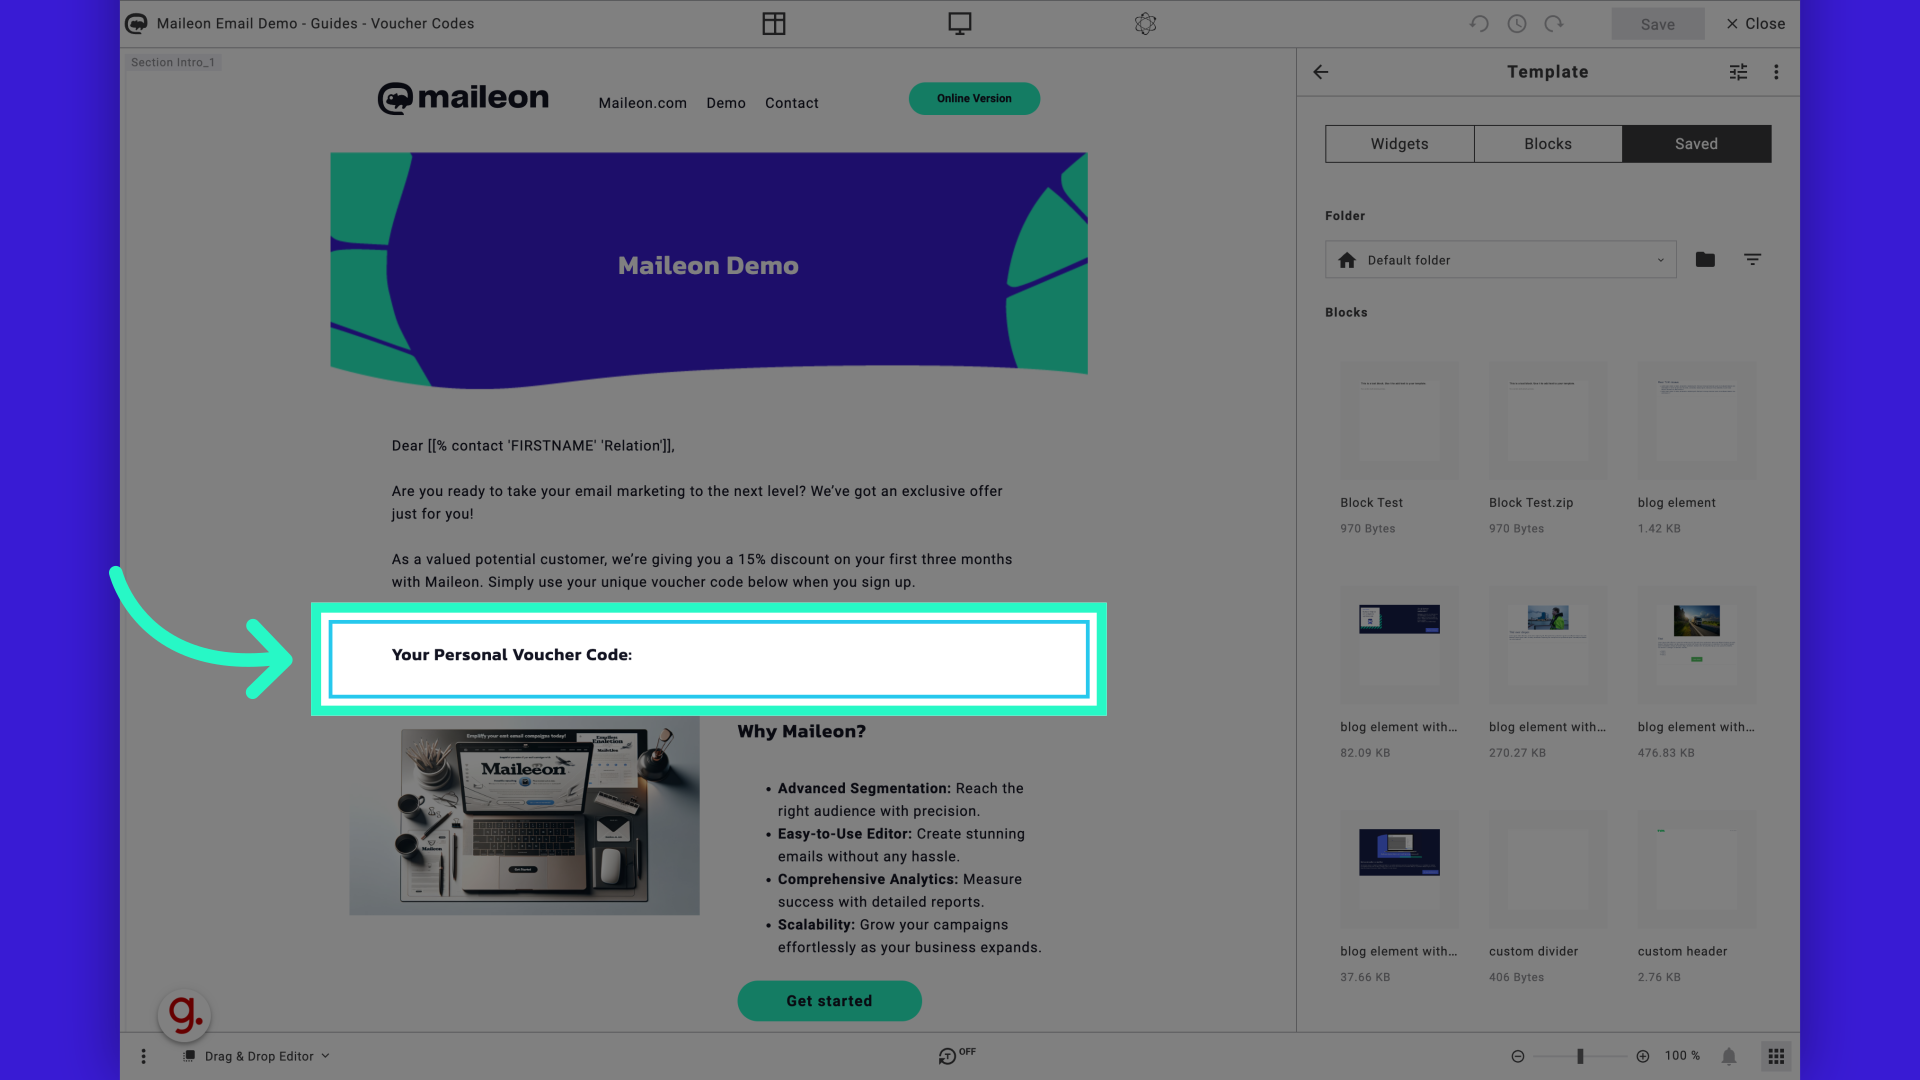Viewport: 1920px width, 1080px height.
Task: Toggle autosave OFF indicator
Action: pos(956,1055)
